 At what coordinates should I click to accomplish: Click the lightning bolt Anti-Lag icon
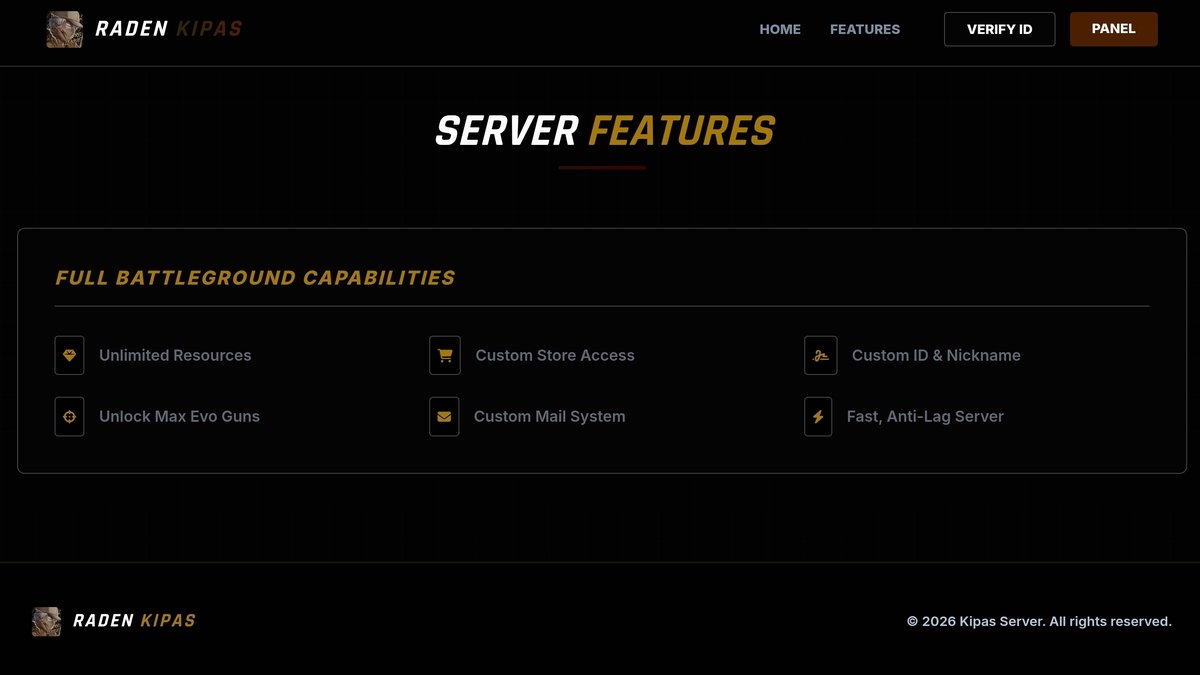click(818, 417)
